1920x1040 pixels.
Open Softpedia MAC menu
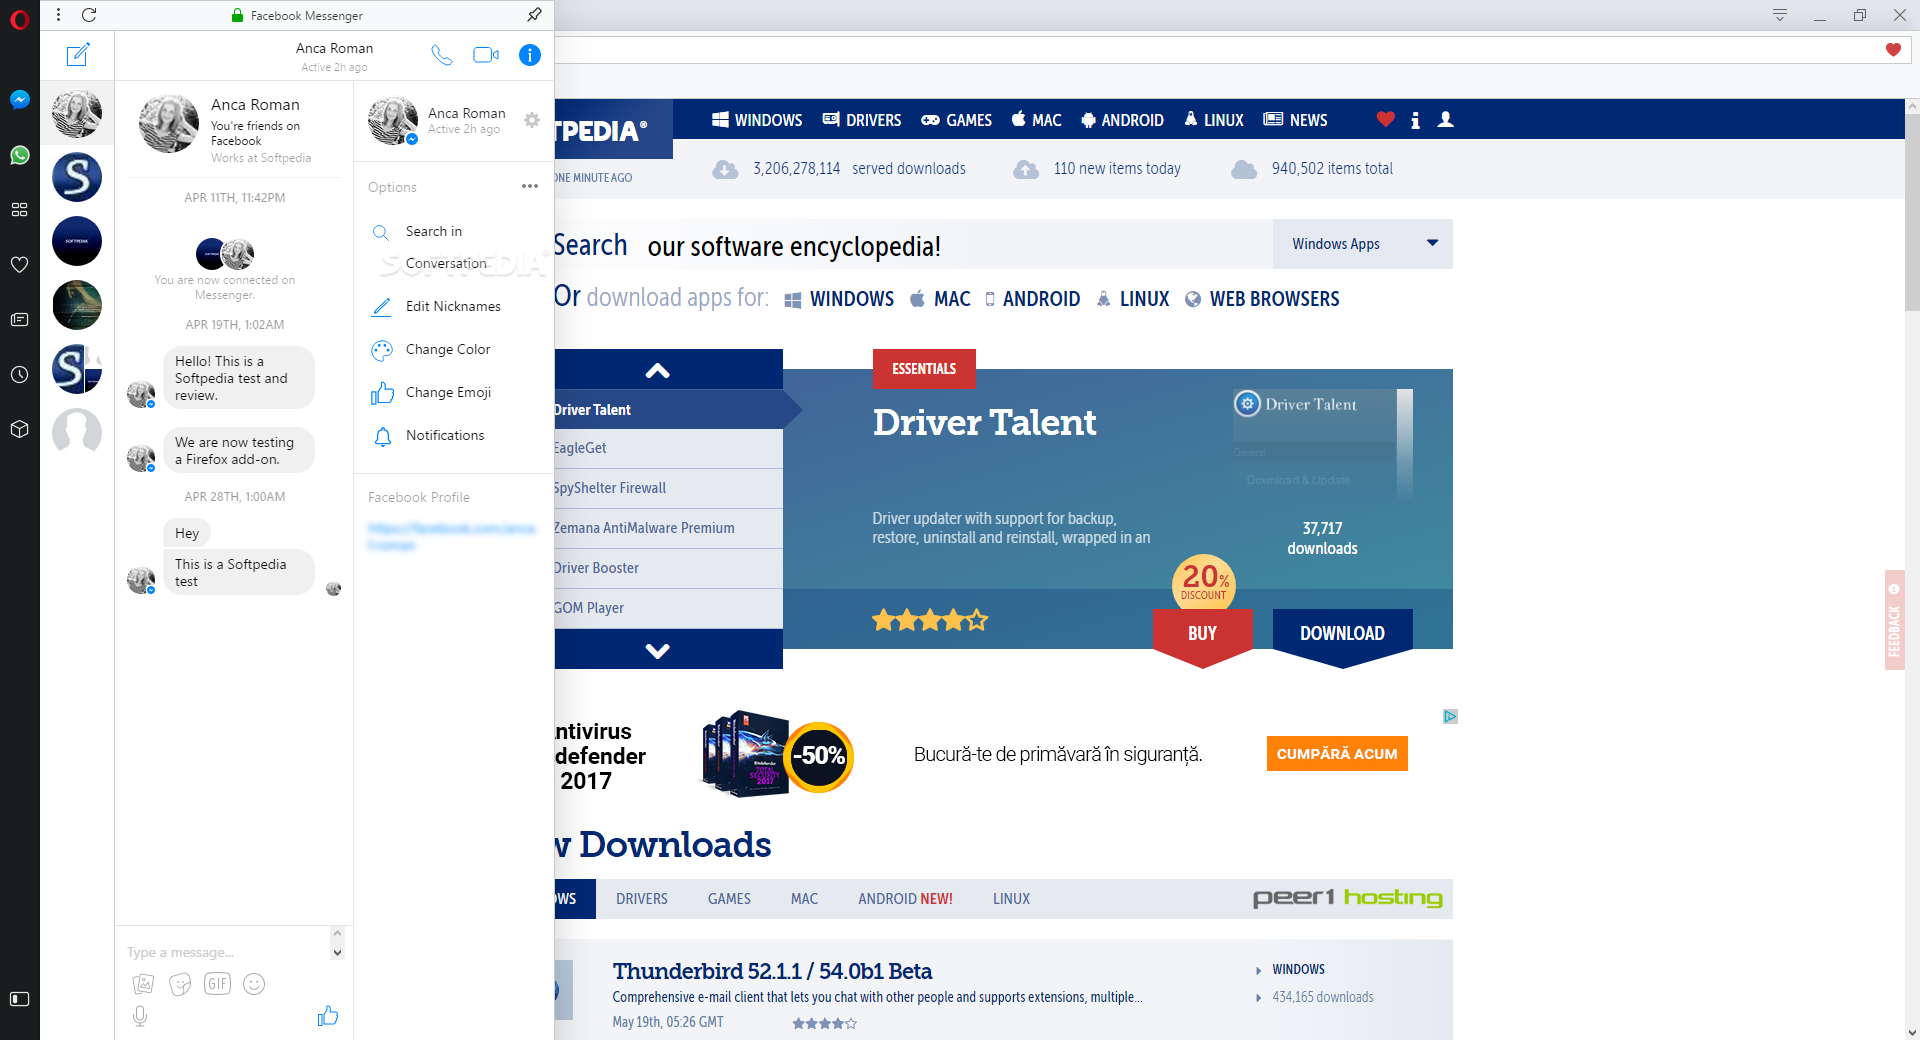tap(1037, 120)
